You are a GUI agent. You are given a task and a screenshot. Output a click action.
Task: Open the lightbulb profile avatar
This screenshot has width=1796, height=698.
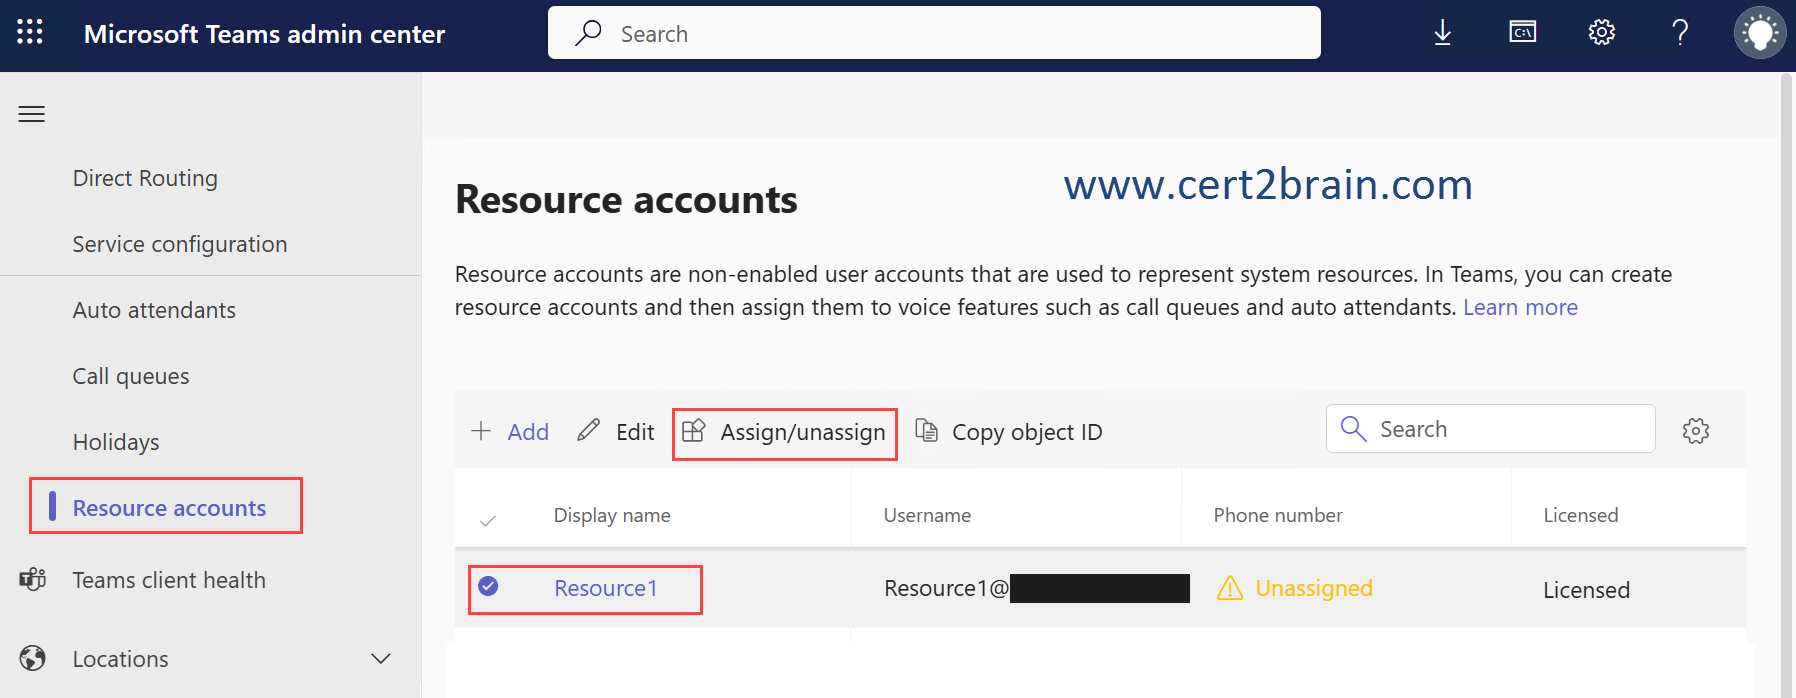1759,33
